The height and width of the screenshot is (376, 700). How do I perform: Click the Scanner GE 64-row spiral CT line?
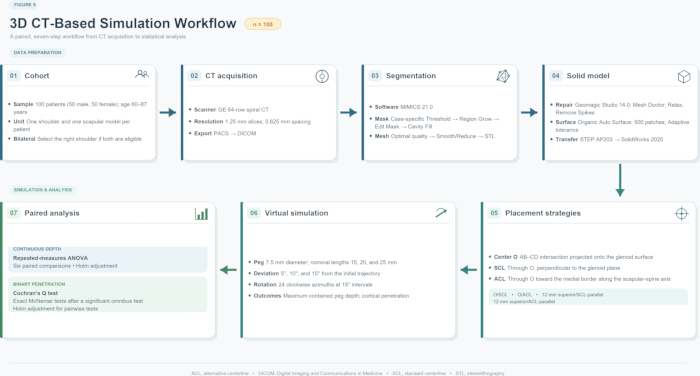(229, 109)
